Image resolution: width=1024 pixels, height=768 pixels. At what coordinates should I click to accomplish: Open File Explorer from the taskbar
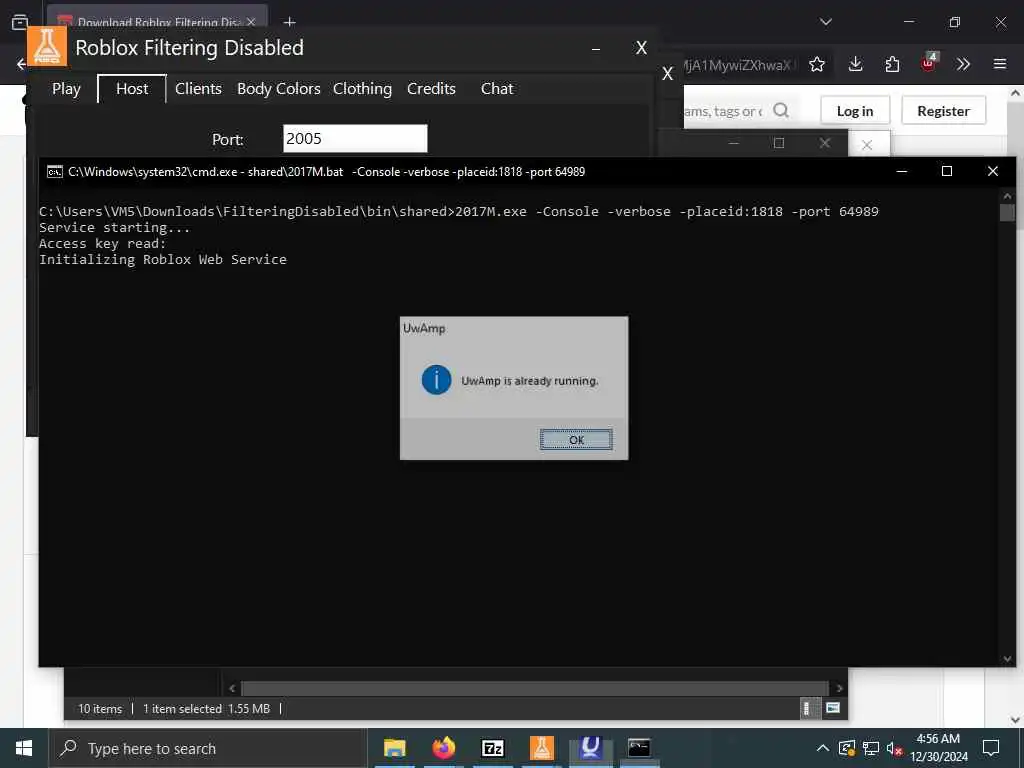pos(394,748)
